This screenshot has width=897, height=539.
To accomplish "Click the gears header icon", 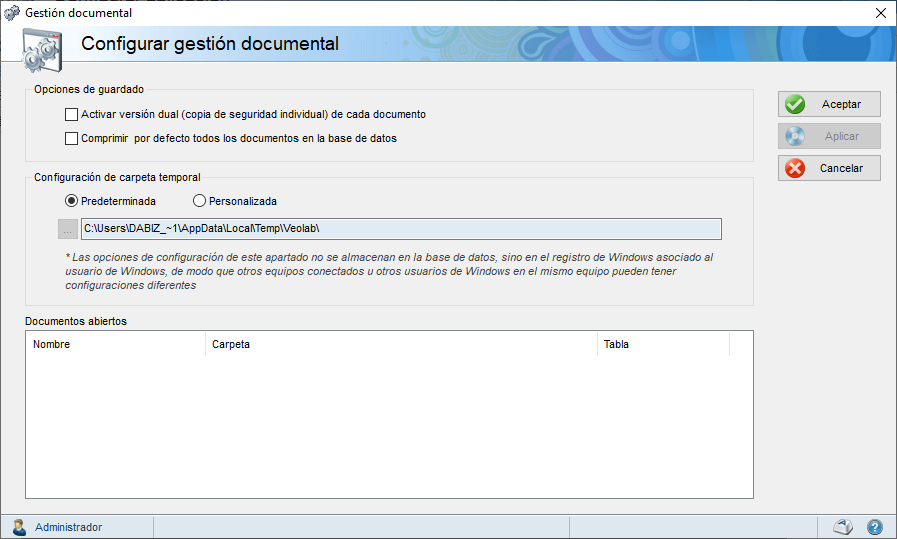I will 41,50.
